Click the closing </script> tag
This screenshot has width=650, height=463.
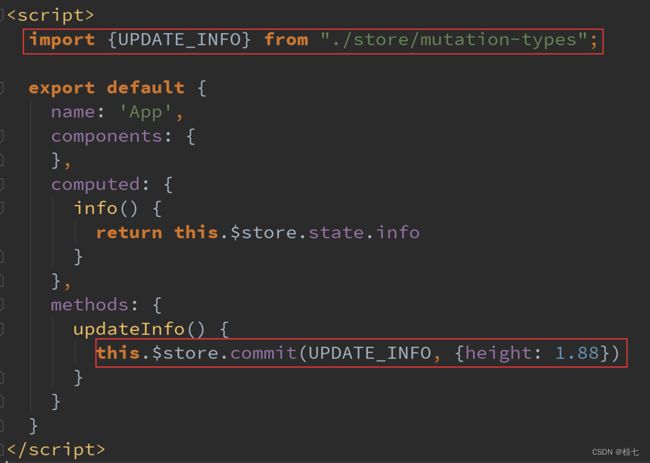click(x=55, y=449)
